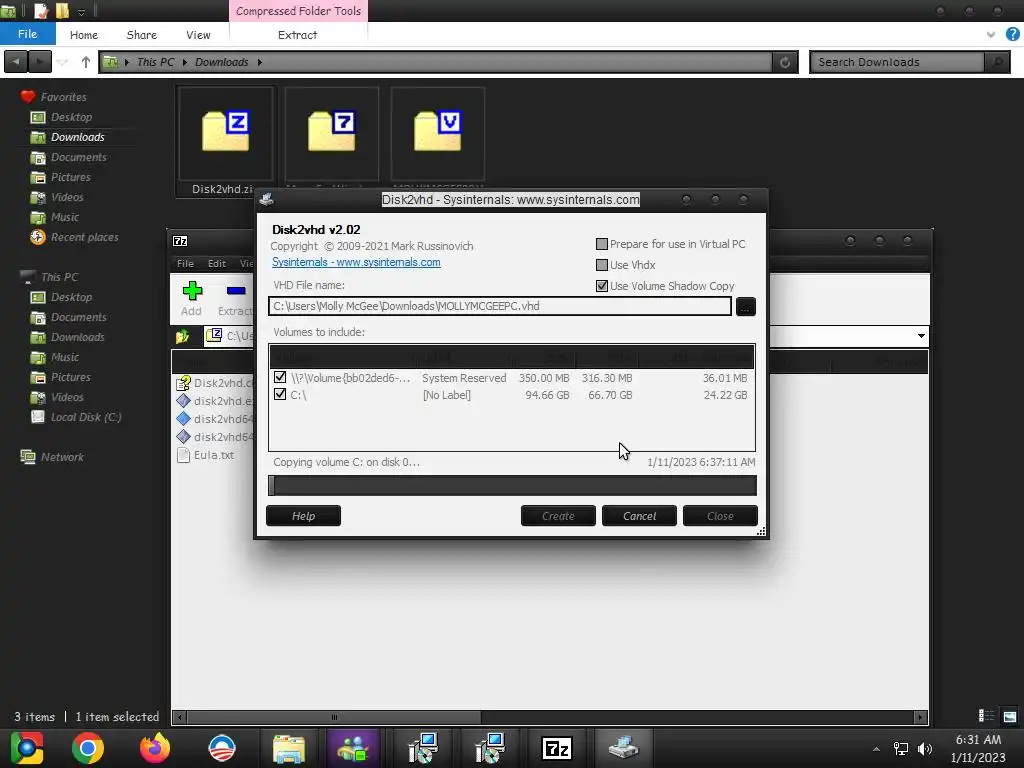The height and width of the screenshot is (768, 1024).
Task: Open the Disk2vhd taskbar button
Action: [624, 748]
